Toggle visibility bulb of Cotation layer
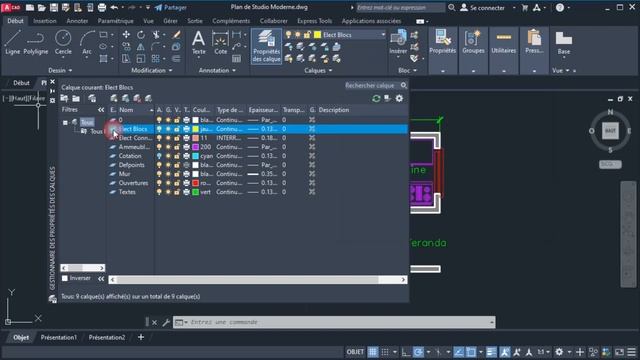640x360 pixels. 159,156
